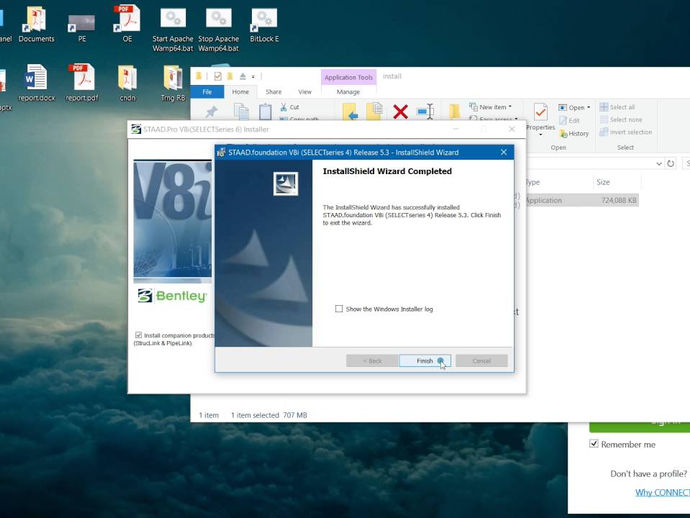Screen dimensions: 690x518
Task: Click Cut in the Explorer ribbon
Action: pyautogui.click(x=290, y=107)
